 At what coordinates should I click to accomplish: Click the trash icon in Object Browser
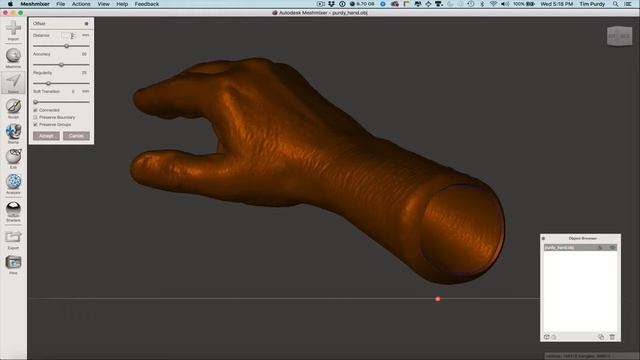[612, 337]
